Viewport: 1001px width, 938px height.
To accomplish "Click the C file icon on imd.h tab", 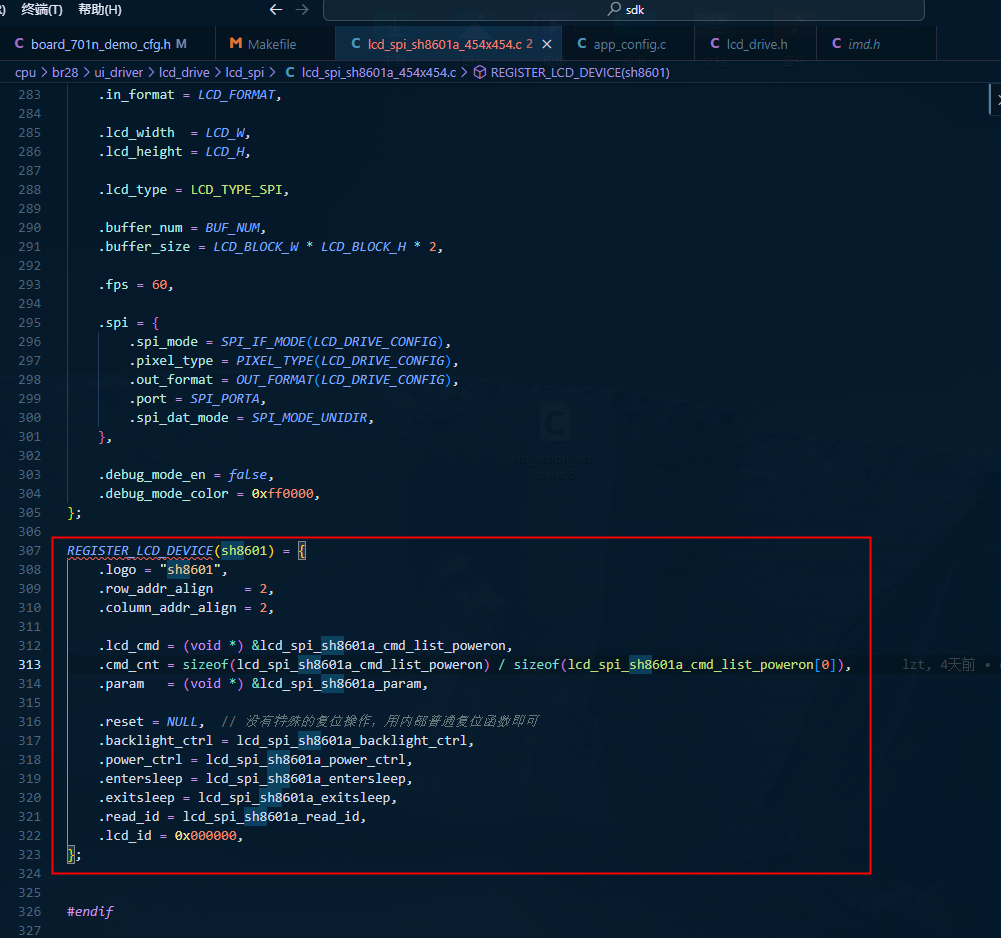I will coord(836,43).
